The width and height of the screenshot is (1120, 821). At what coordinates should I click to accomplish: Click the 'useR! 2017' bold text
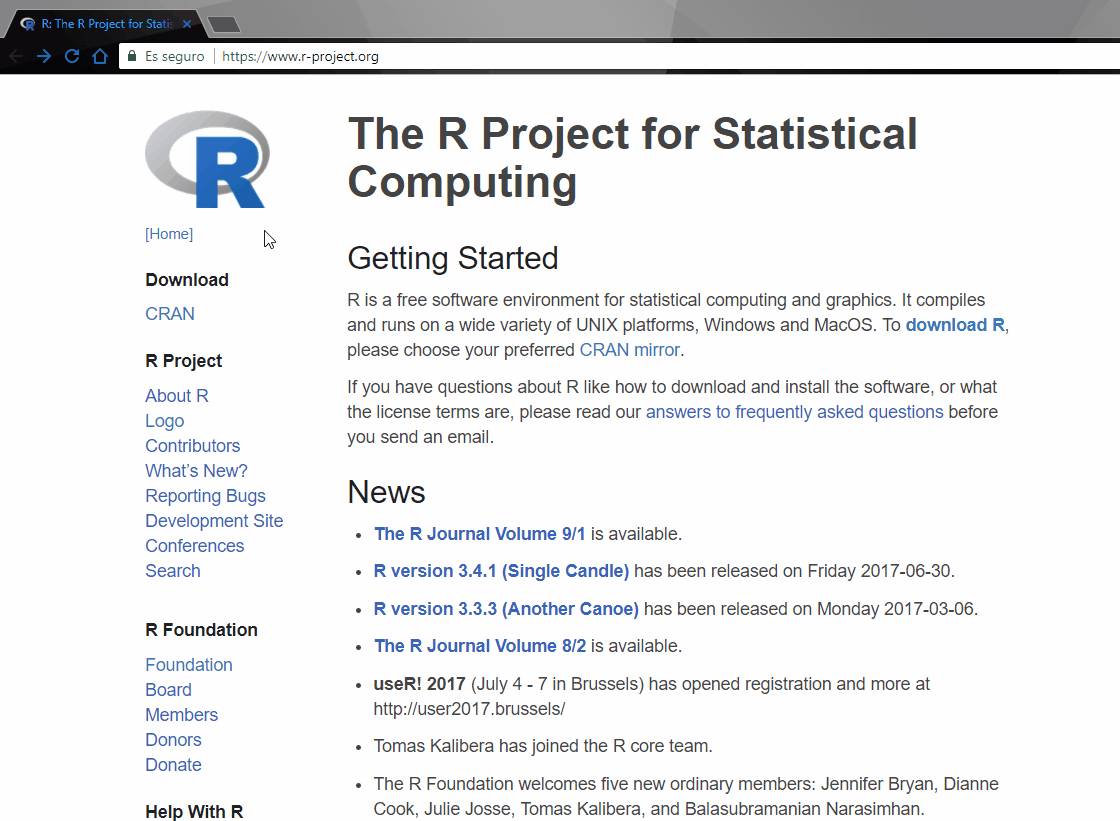(x=419, y=684)
